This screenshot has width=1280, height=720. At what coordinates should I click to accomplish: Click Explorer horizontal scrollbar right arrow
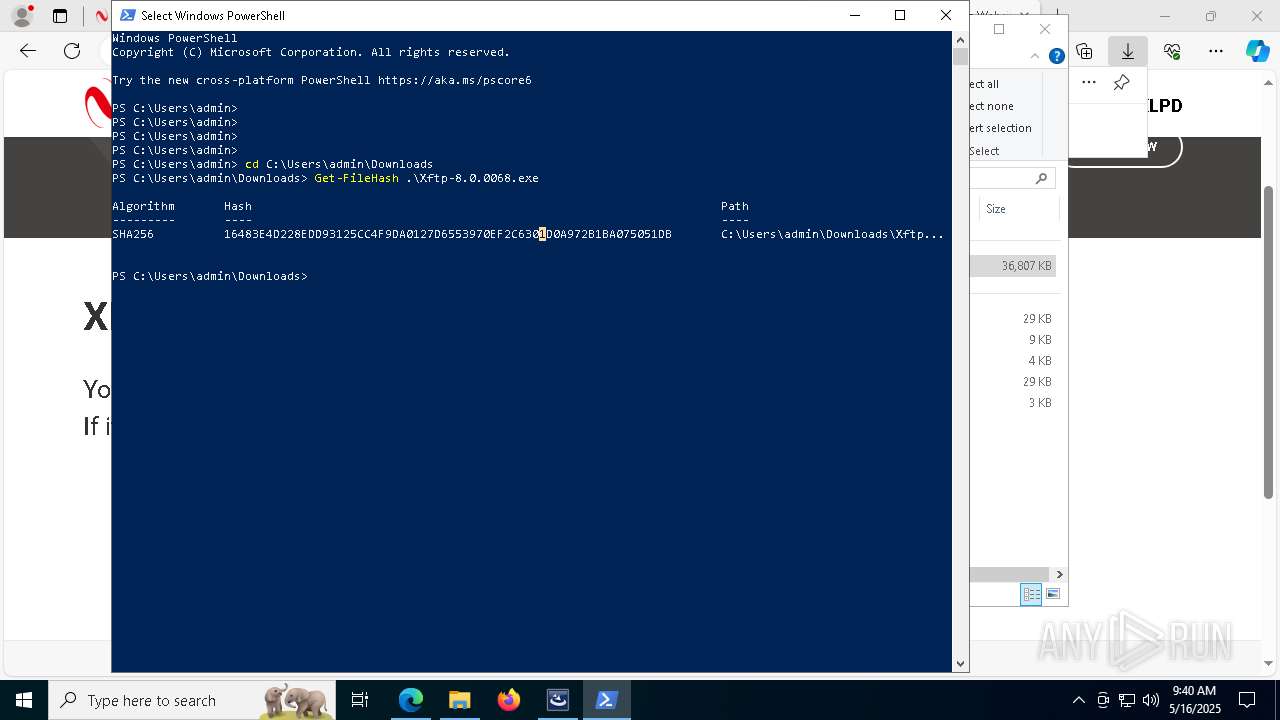pyautogui.click(x=1059, y=574)
